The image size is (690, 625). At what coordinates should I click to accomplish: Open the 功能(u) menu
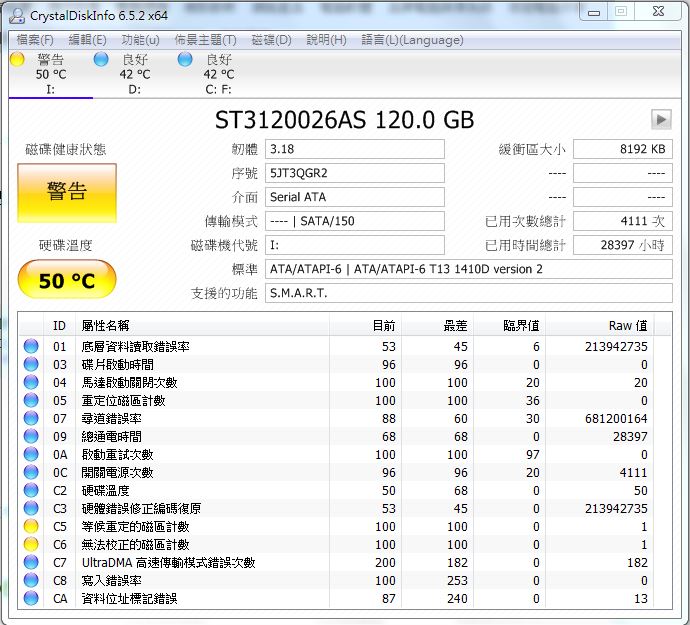click(x=140, y=40)
